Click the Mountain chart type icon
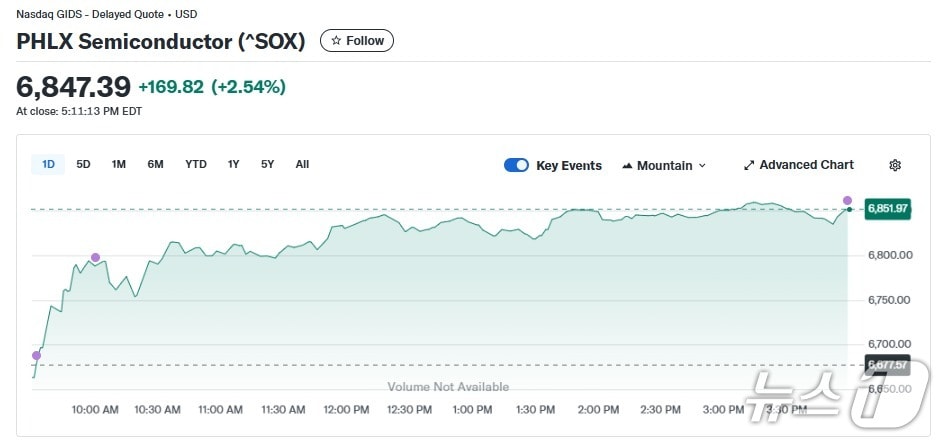Image resolution: width=943 pixels, height=442 pixels. (628, 165)
